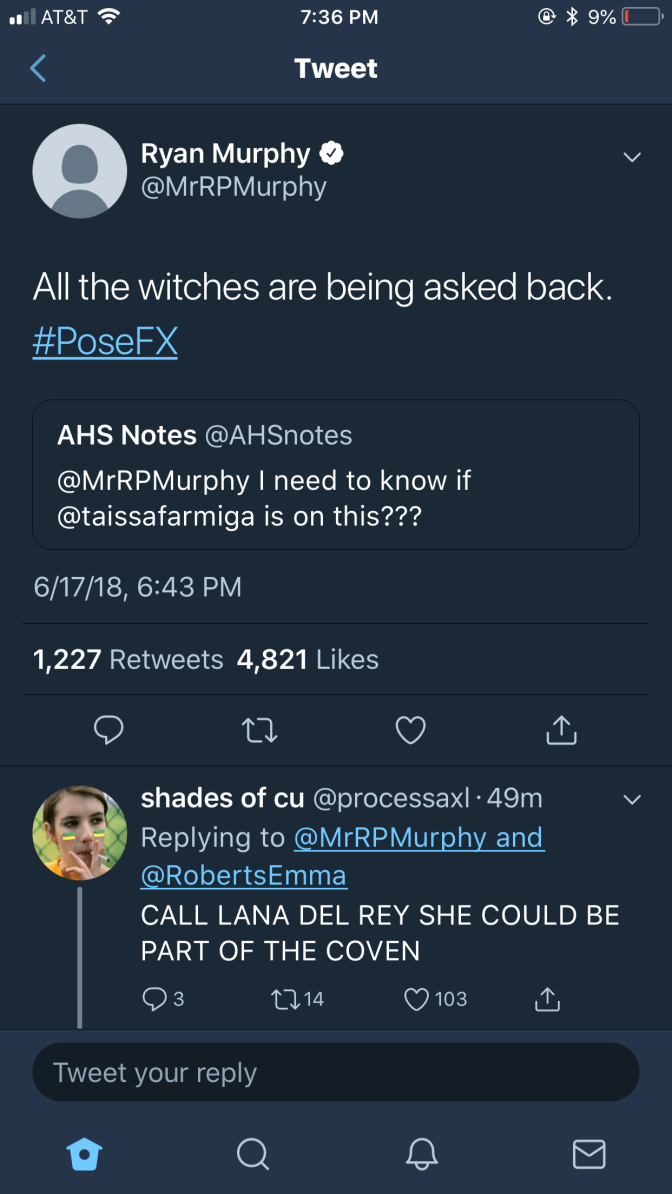
Task: Open shades of cu profile avatar
Action: coord(80,832)
